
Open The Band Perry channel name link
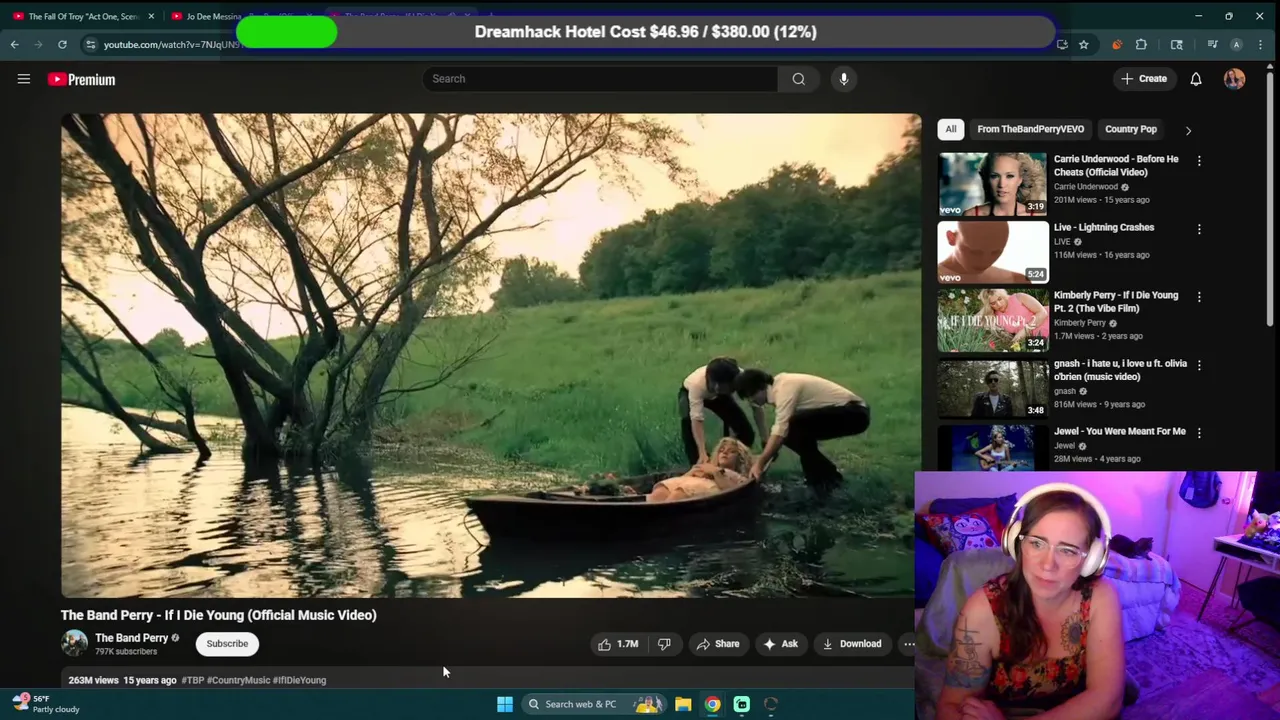(x=131, y=638)
